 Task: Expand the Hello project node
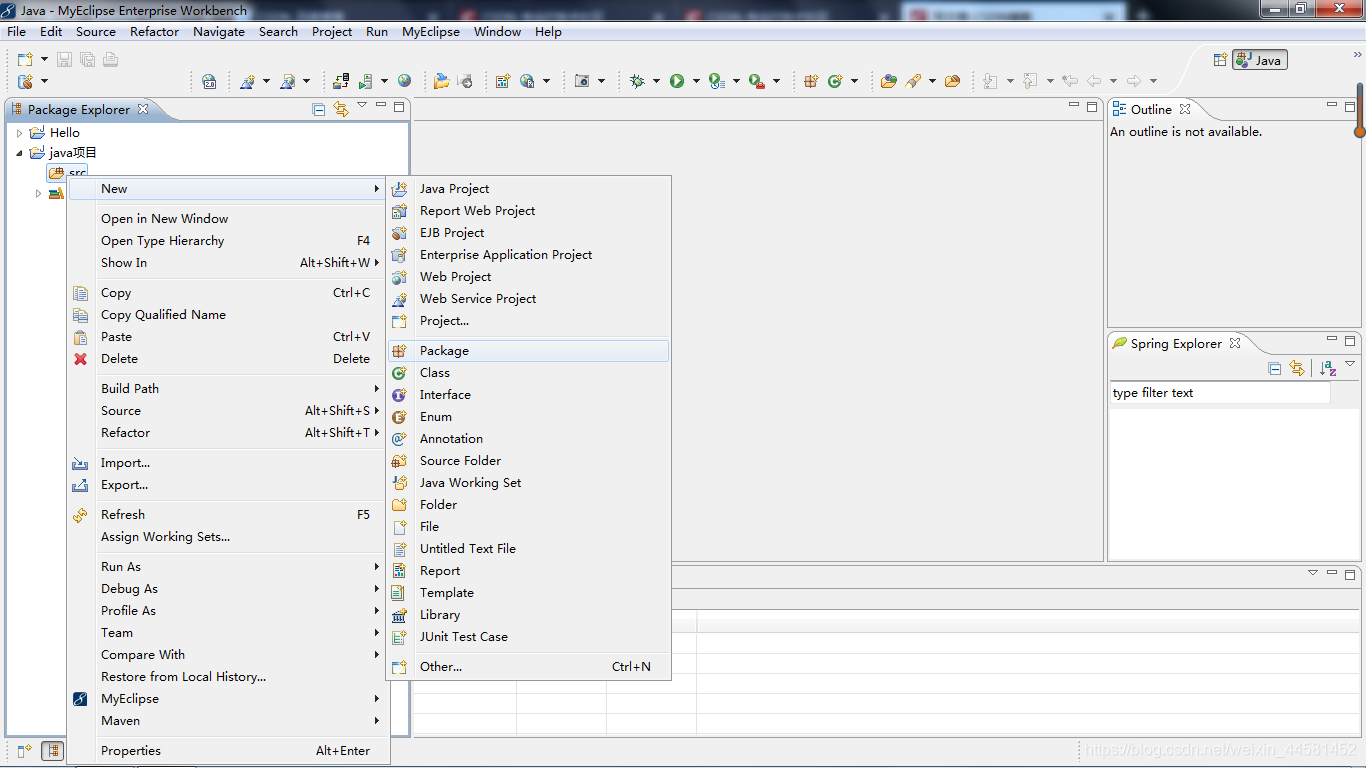point(19,133)
